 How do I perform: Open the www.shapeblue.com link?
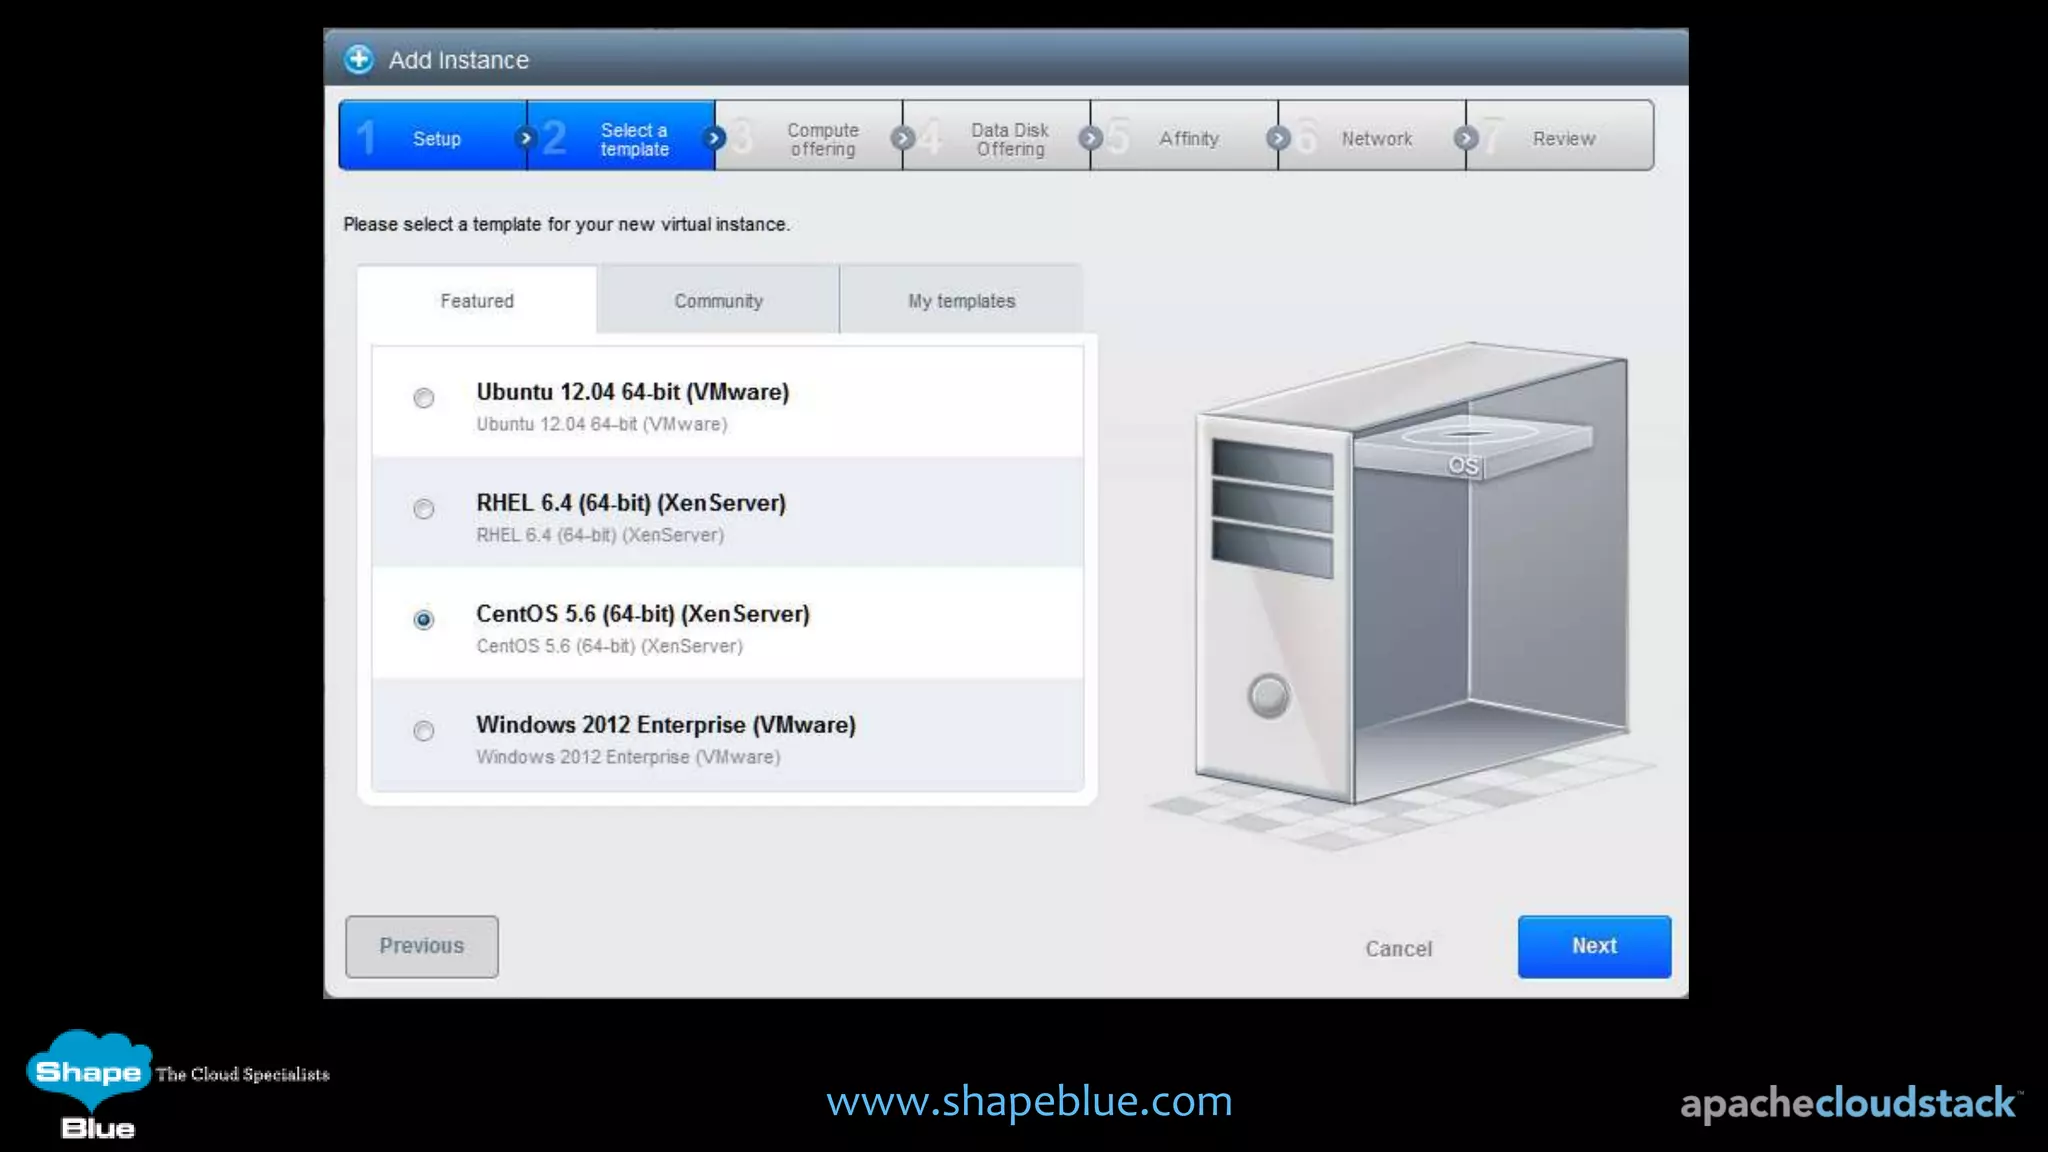[1029, 1101]
